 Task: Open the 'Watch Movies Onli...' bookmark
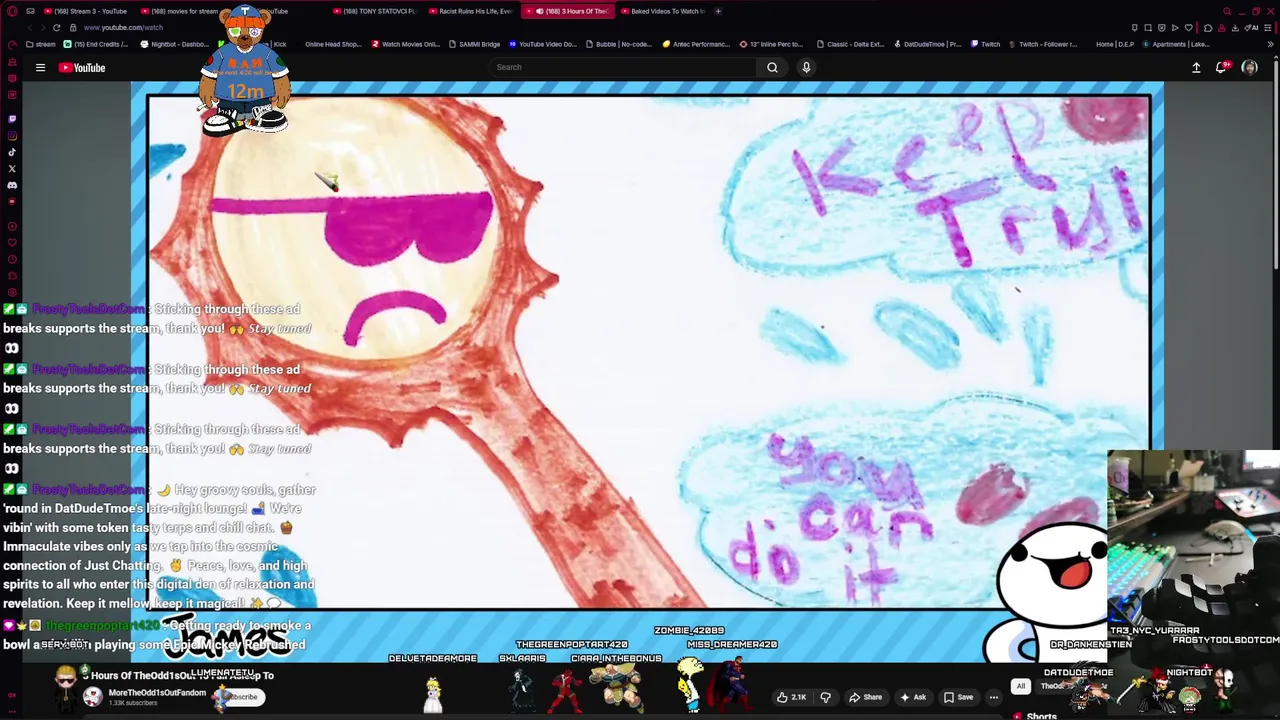(405, 44)
